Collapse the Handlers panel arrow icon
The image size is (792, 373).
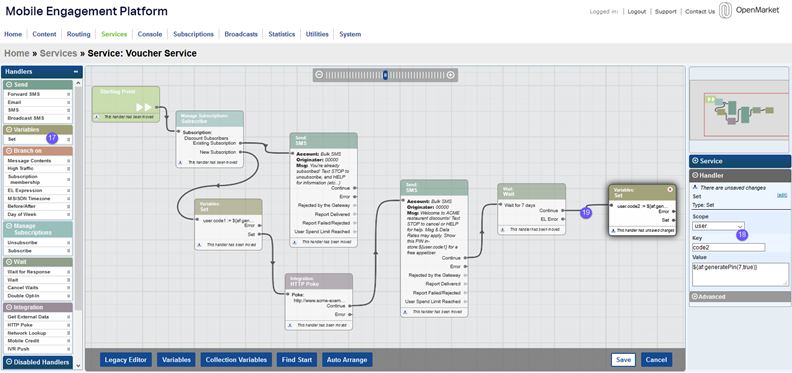pyautogui.click(x=76, y=72)
